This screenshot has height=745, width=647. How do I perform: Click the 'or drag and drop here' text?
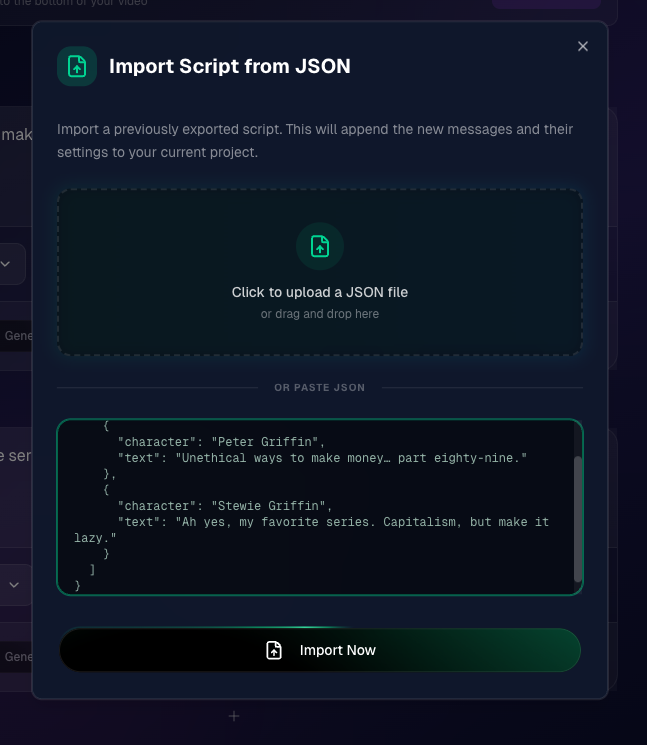point(320,314)
